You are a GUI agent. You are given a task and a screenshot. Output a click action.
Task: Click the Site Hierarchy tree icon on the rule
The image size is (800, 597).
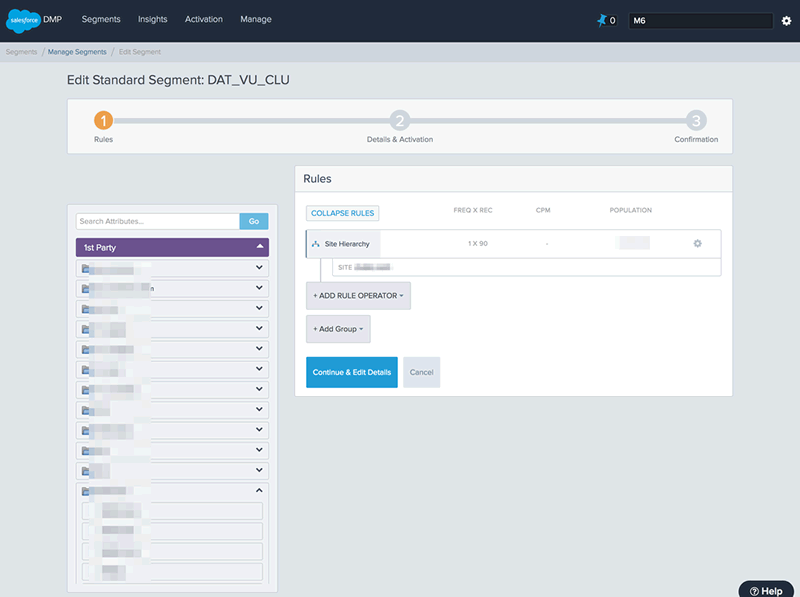click(x=315, y=243)
